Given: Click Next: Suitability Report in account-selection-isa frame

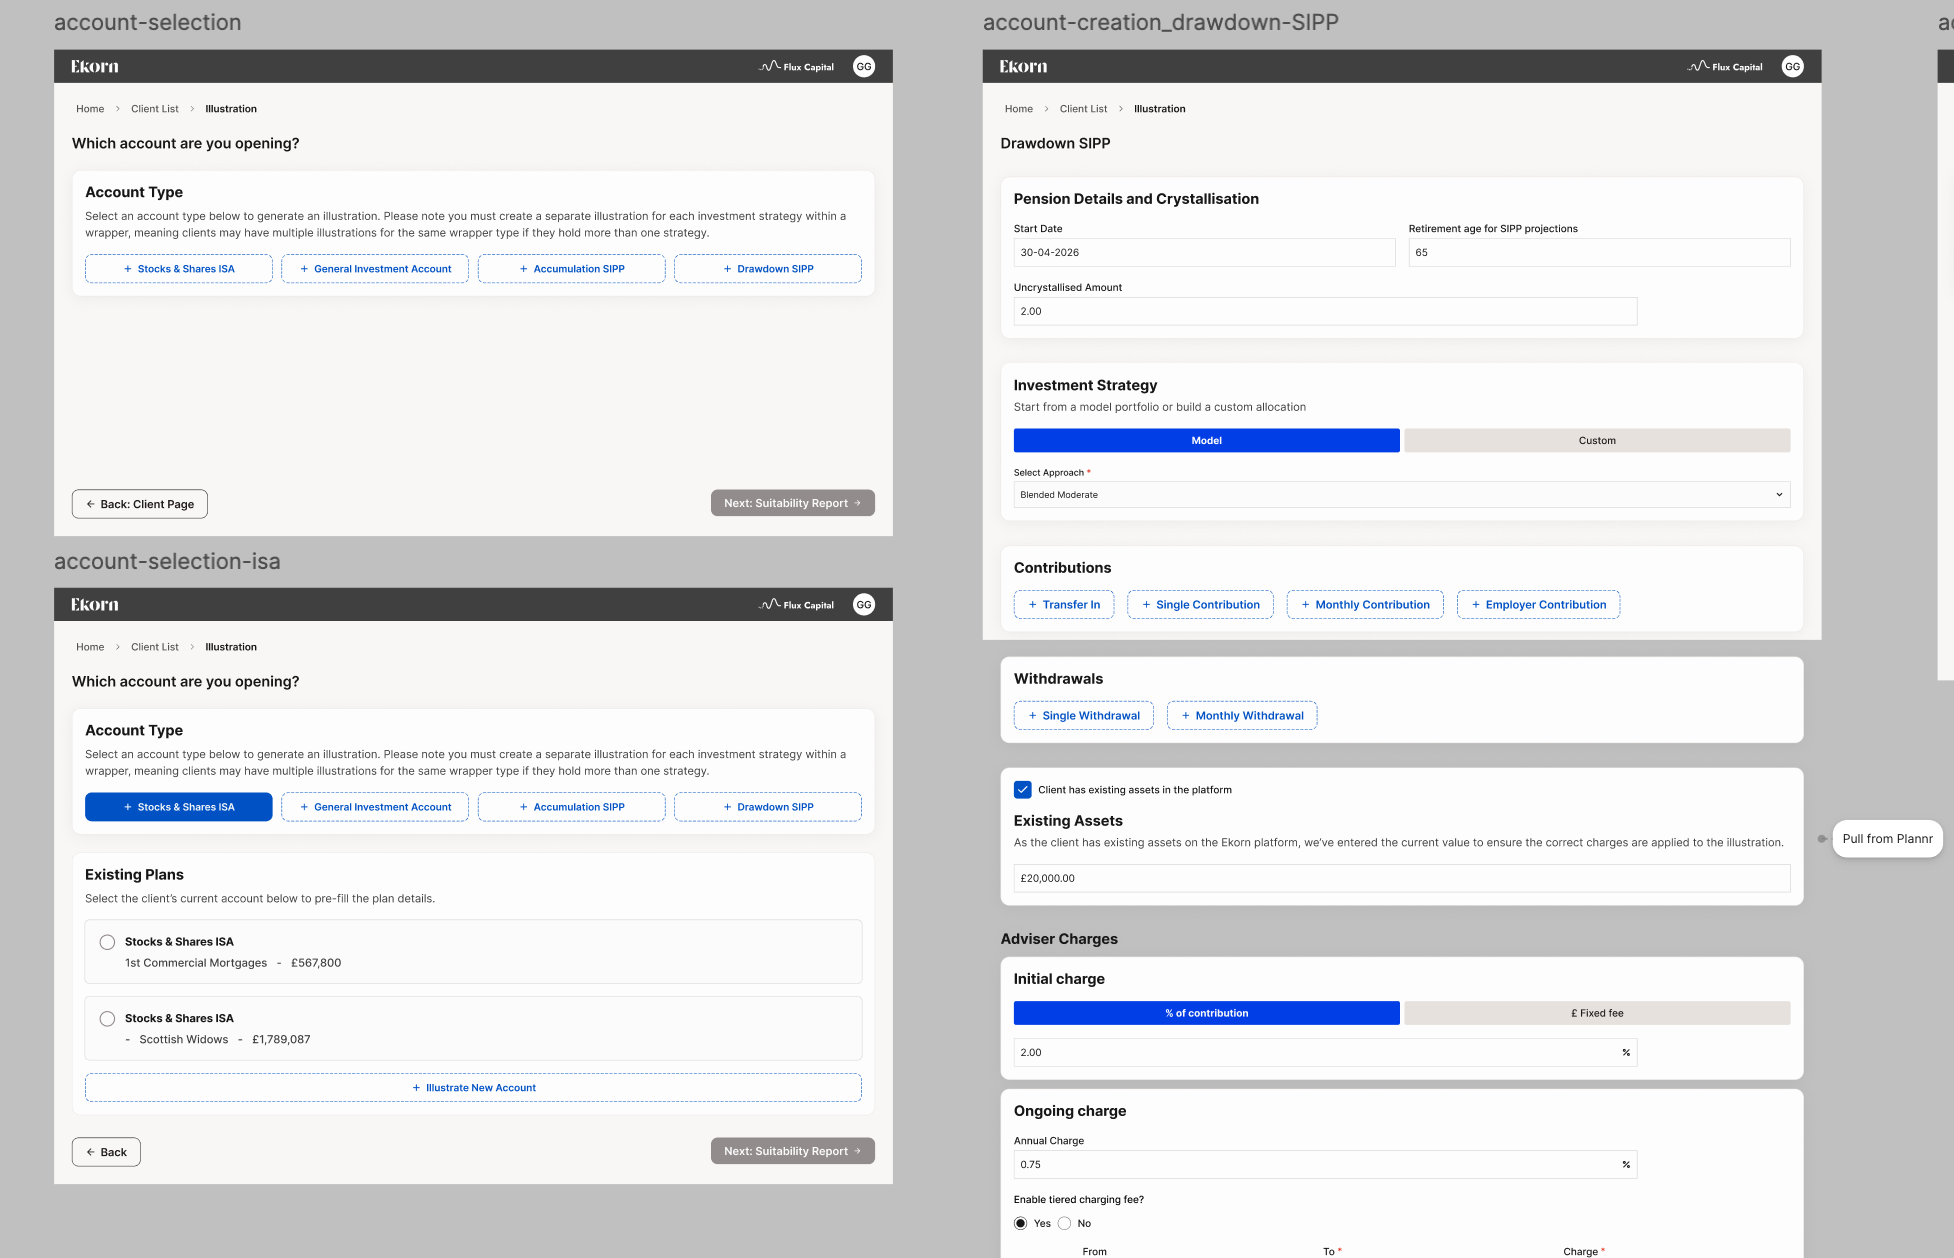Looking at the screenshot, I should tap(793, 1151).
